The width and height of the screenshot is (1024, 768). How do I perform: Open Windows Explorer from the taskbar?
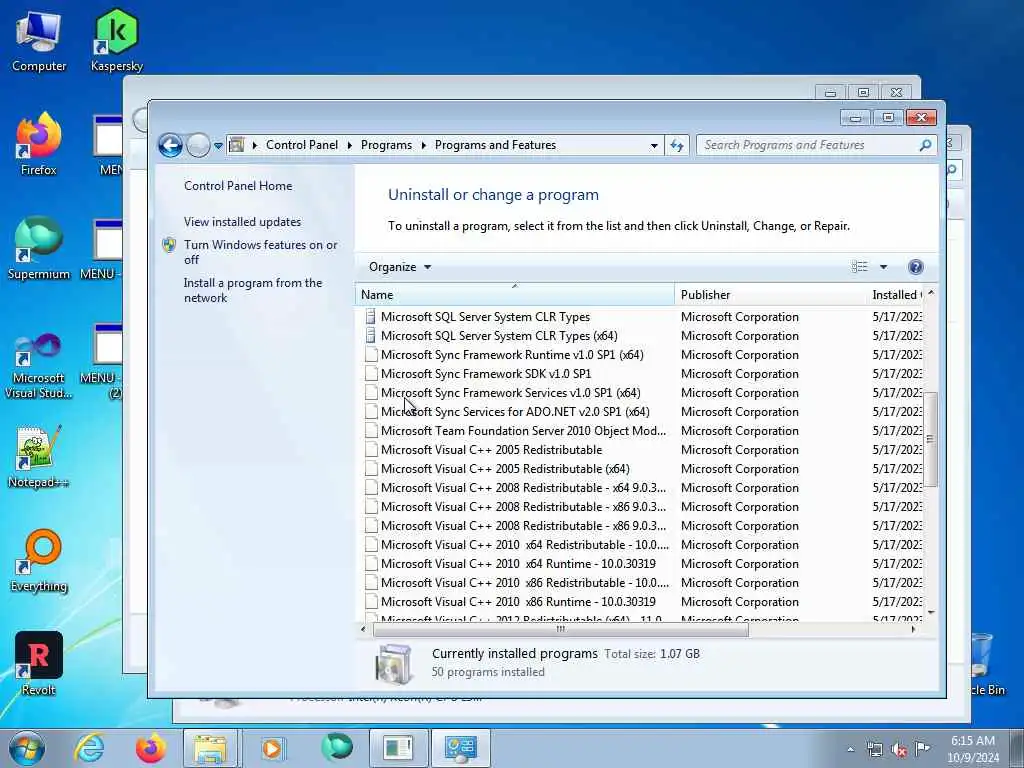point(210,748)
